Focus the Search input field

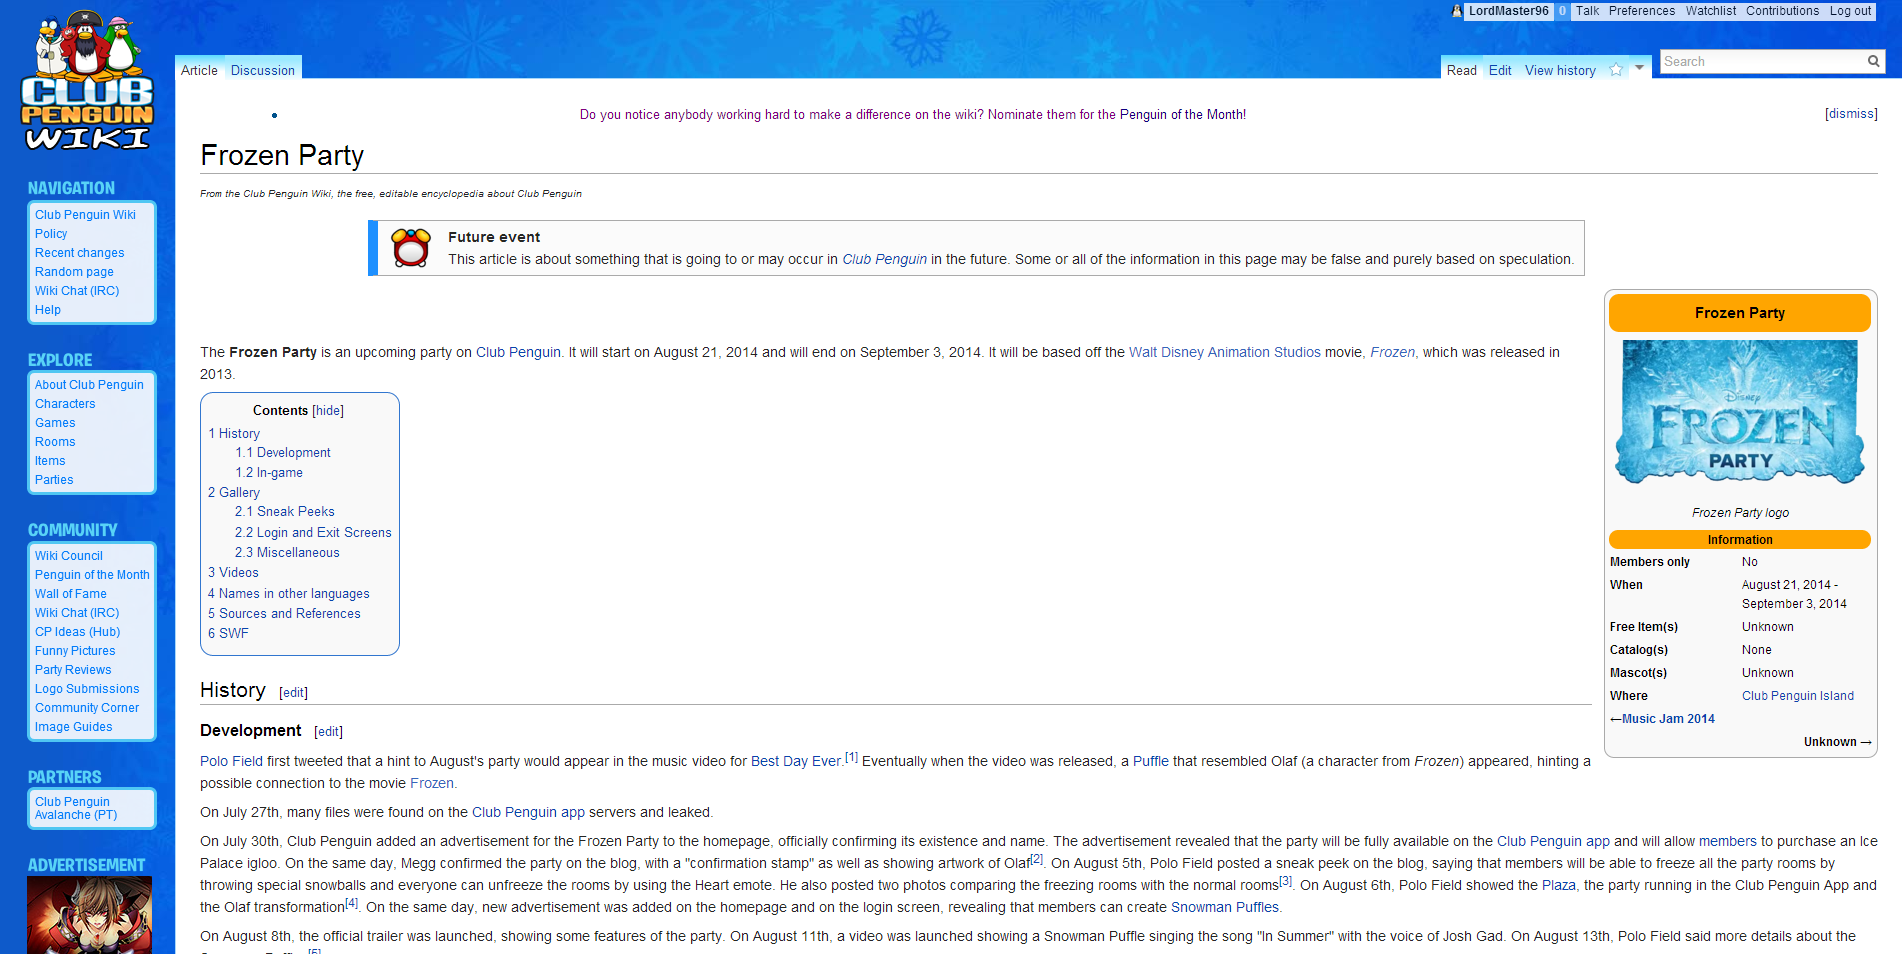coord(1760,61)
